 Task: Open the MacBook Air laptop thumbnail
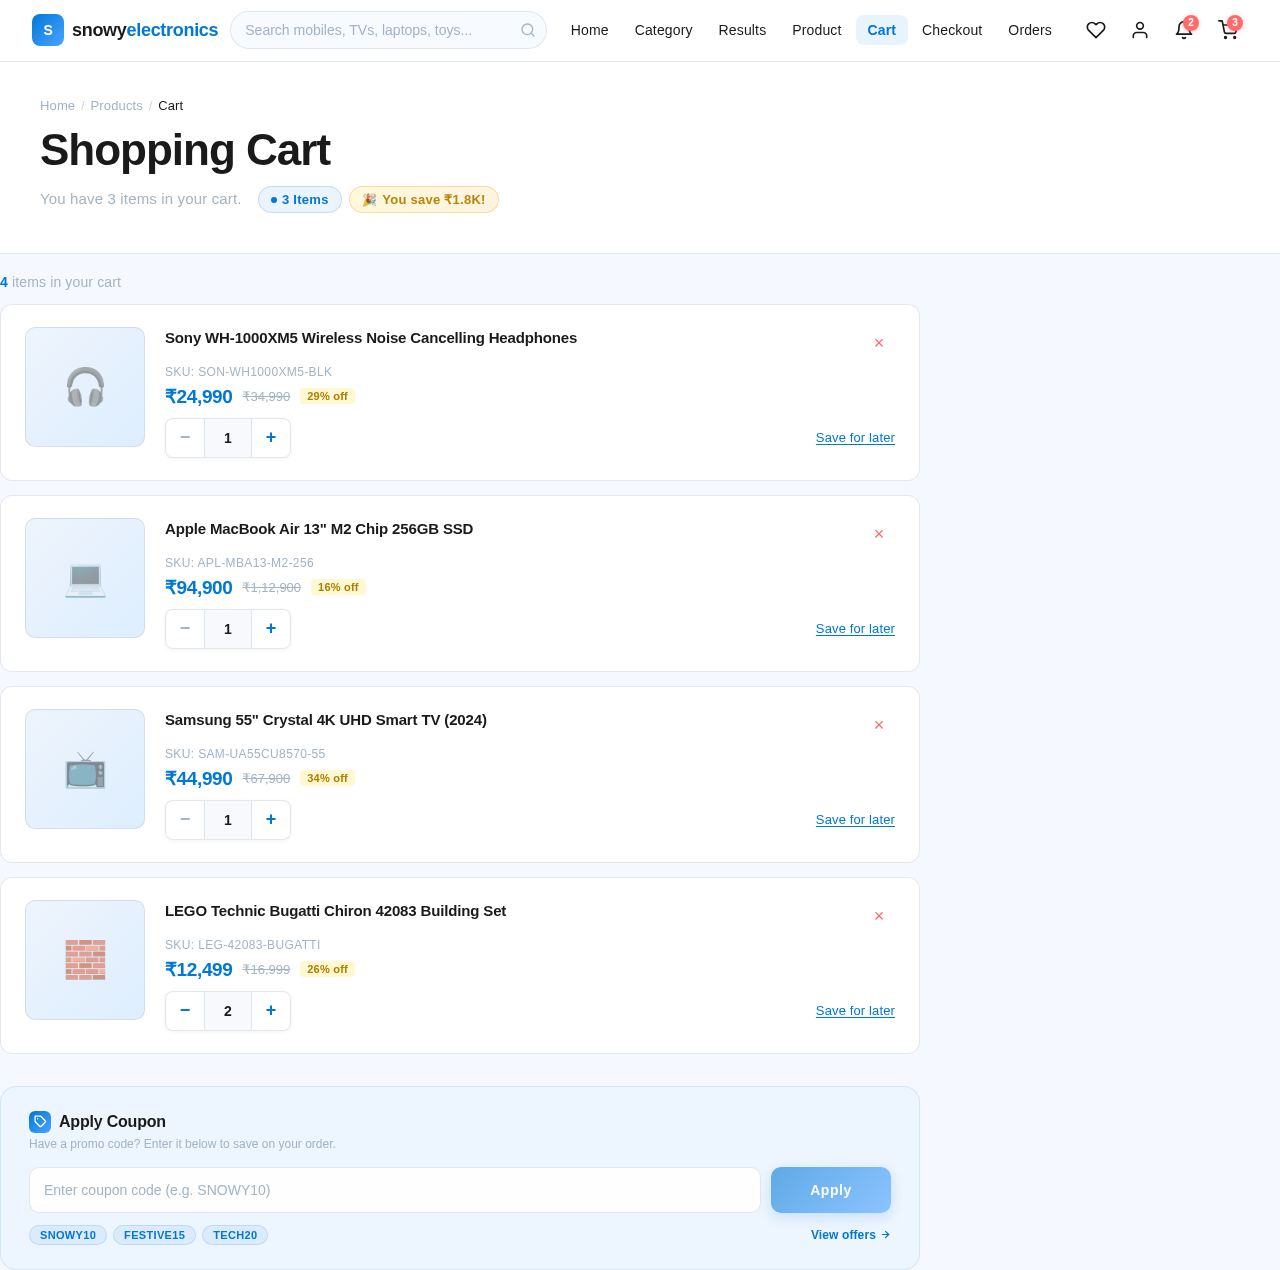[x=85, y=578]
